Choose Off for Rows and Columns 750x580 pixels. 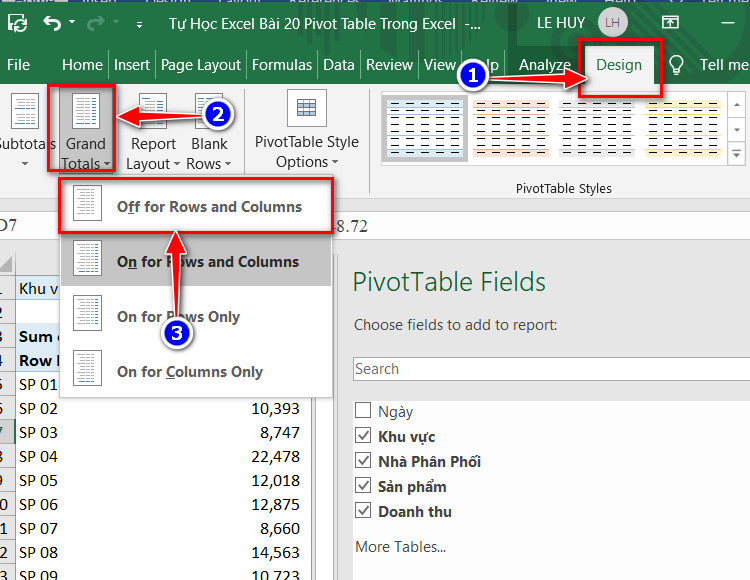click(x=196, y=207)
